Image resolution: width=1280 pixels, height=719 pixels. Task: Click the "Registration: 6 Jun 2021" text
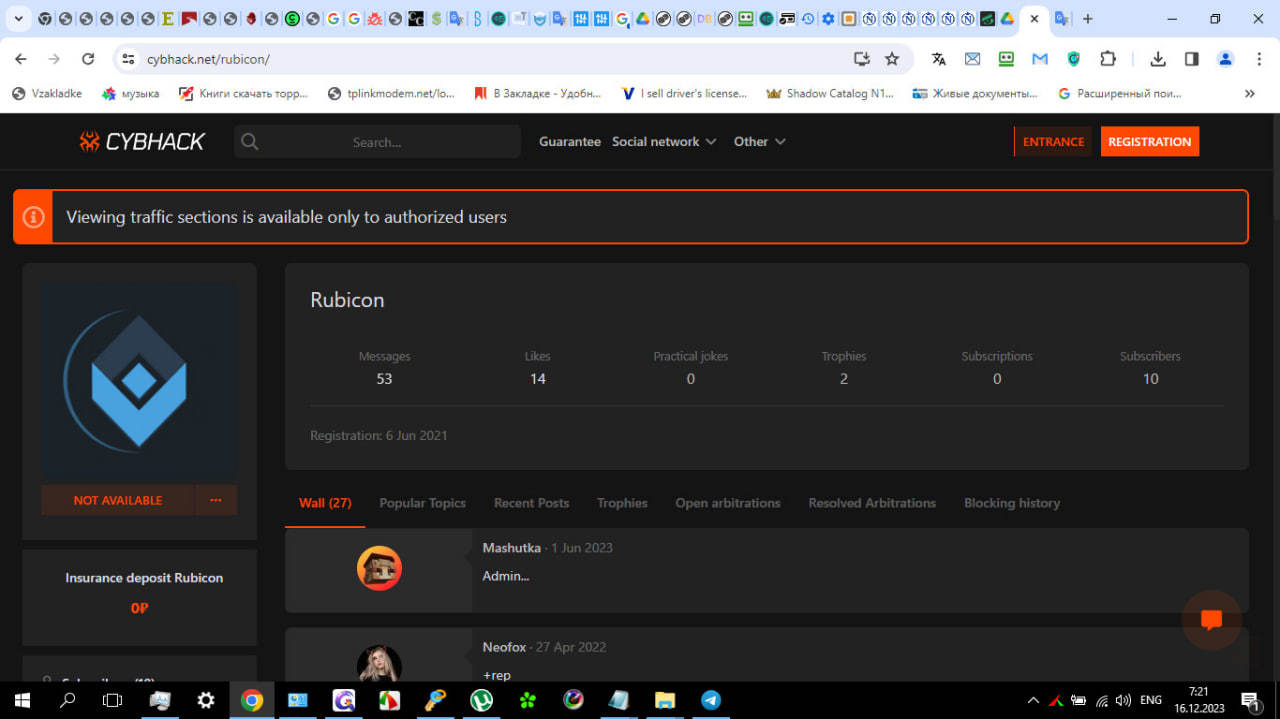click(379, 436)
